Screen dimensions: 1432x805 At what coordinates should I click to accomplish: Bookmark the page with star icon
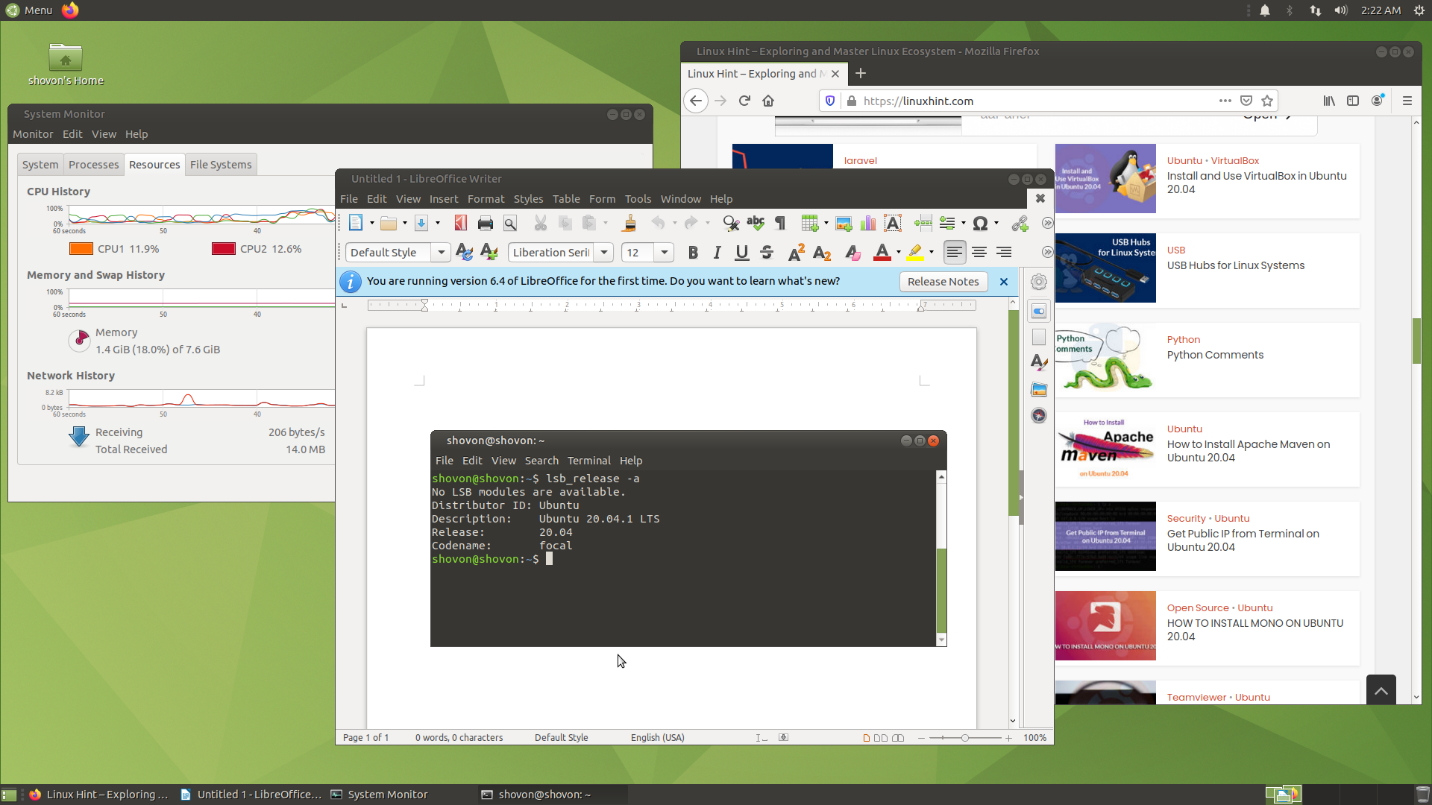(1267, 101)
